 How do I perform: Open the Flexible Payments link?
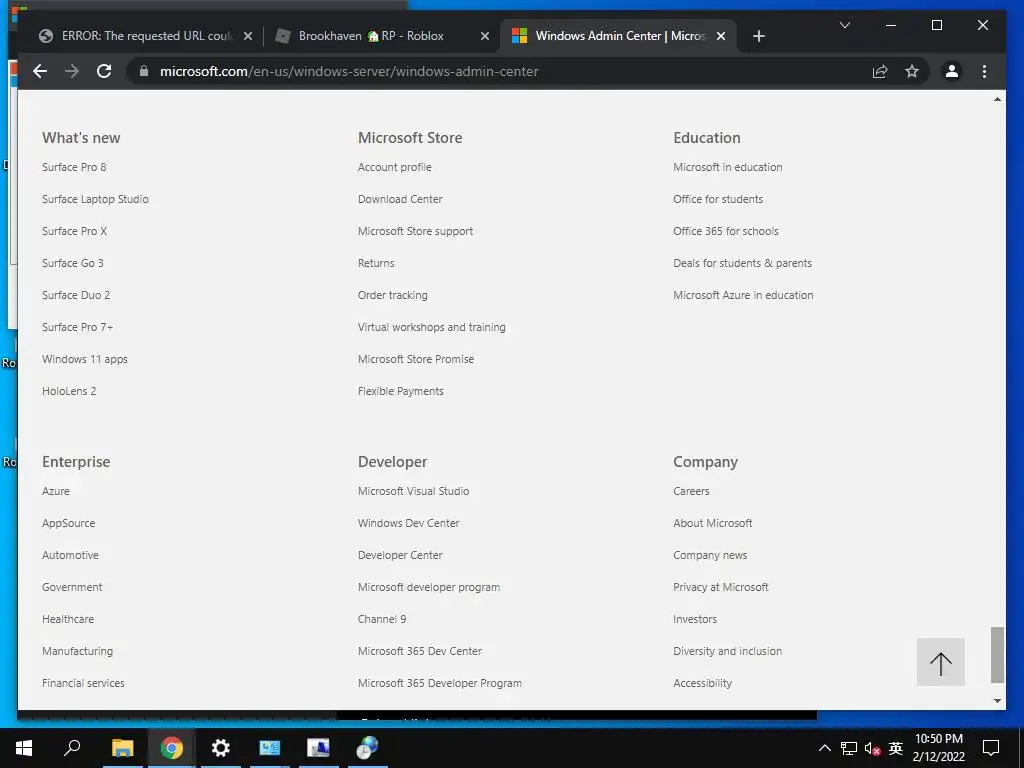pyautogui.click(x=400, y=391)
